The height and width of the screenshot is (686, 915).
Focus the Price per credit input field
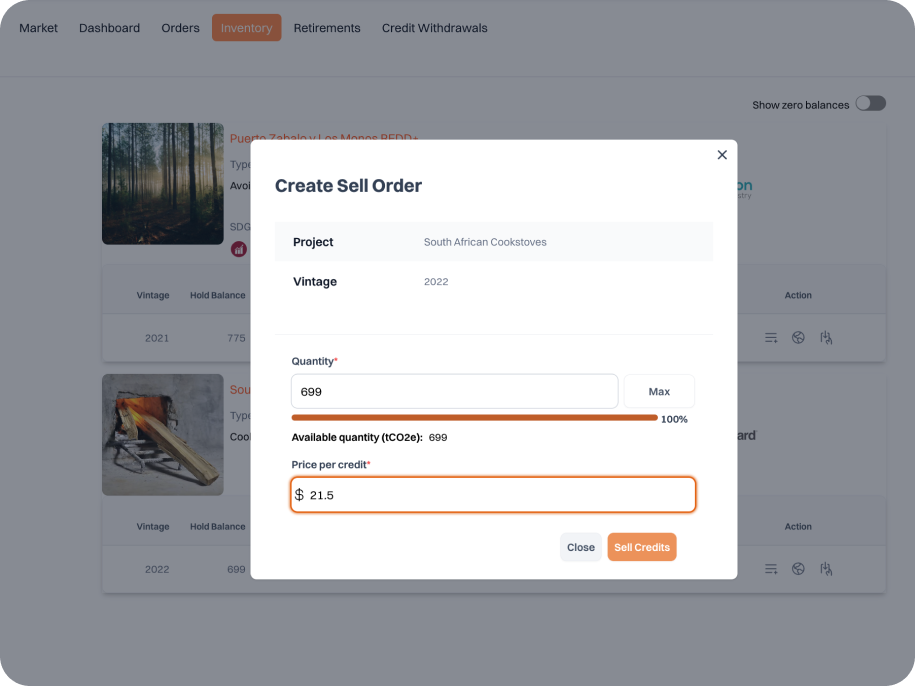pyautogui.click(x=493, y=495)
